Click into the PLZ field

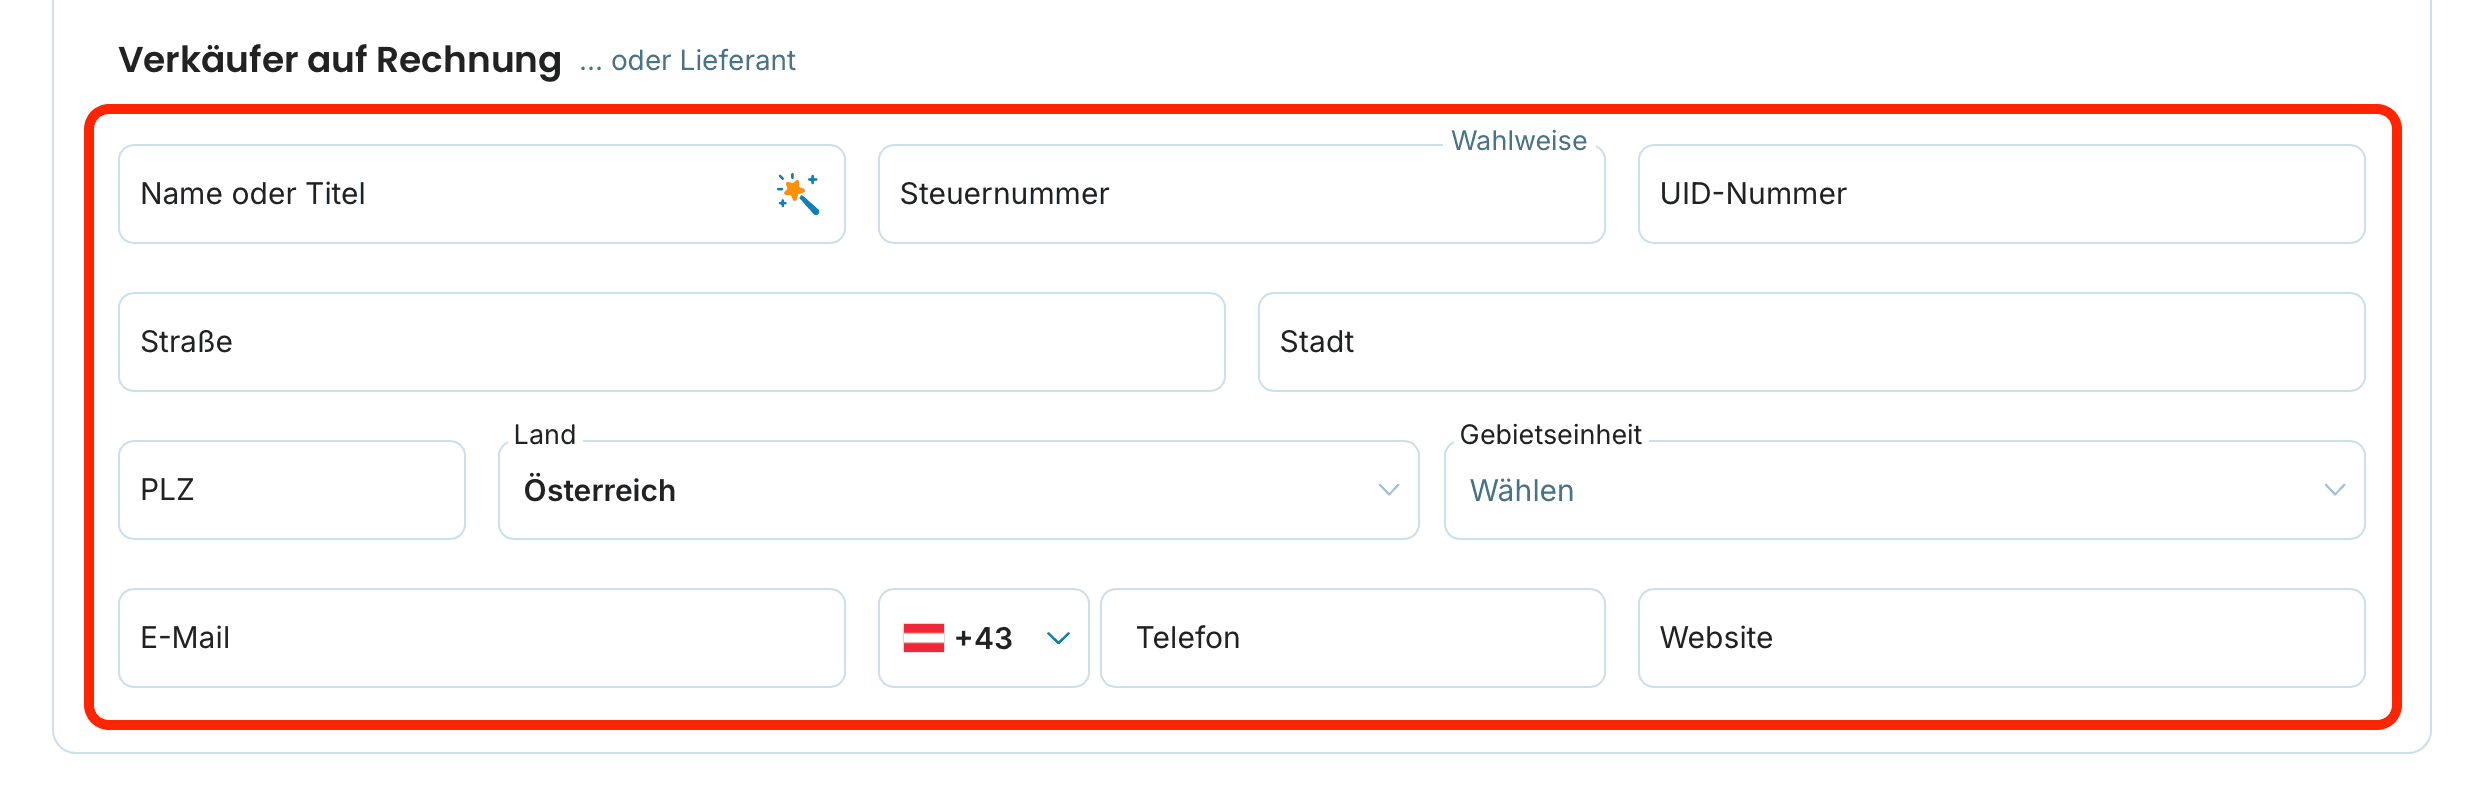click(x=292, y=490)
